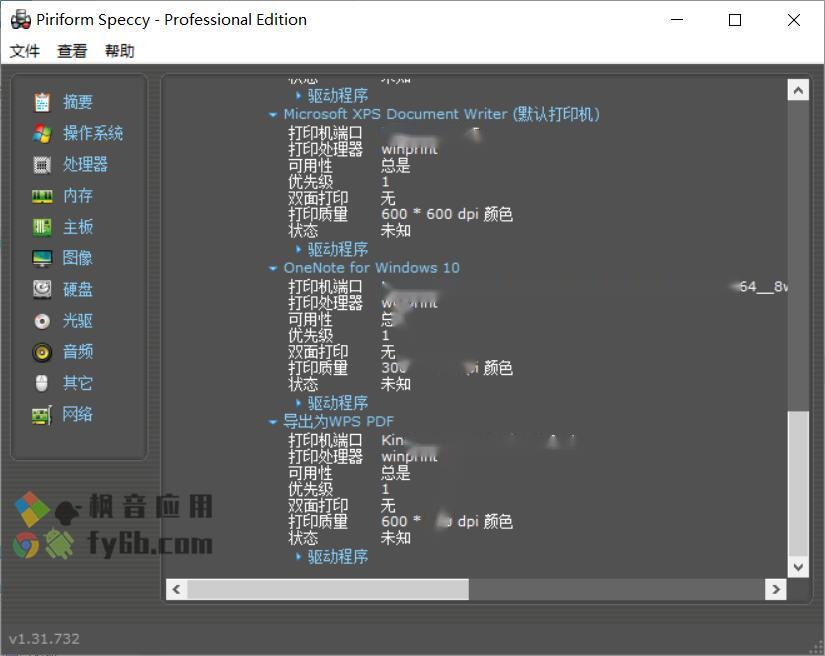Screen dimensions: 825x656
Task: Go to 内存 section label
Action: (78, 196)
